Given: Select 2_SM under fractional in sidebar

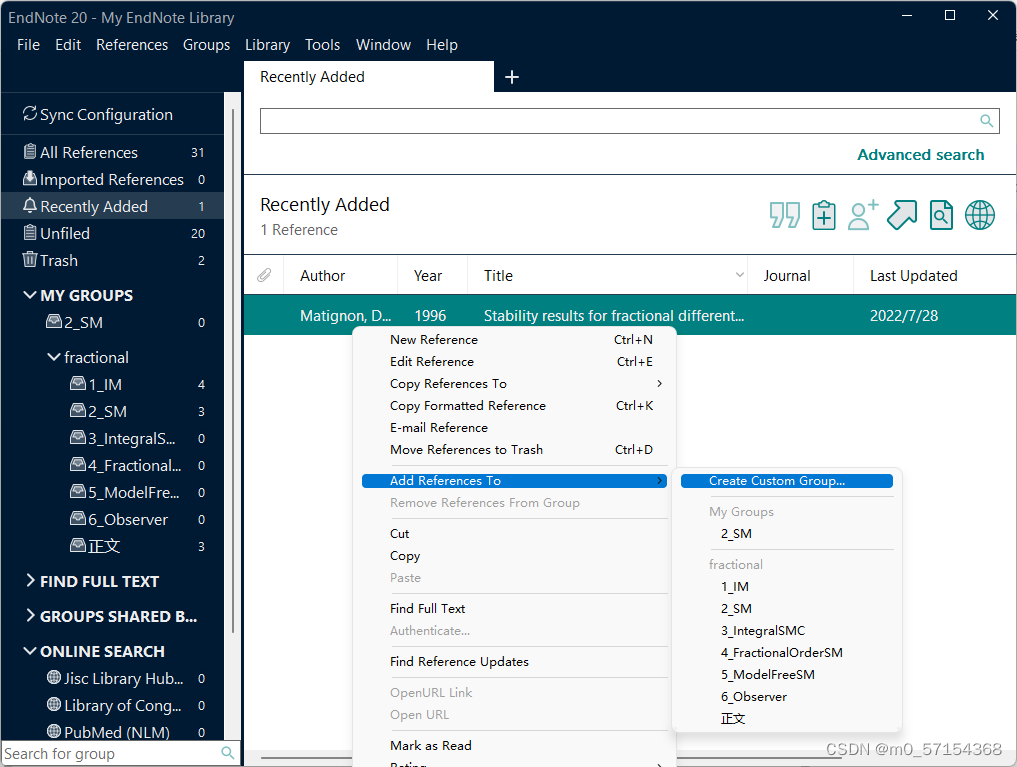Looking at the screenshot, I should (x=113, y=411).
